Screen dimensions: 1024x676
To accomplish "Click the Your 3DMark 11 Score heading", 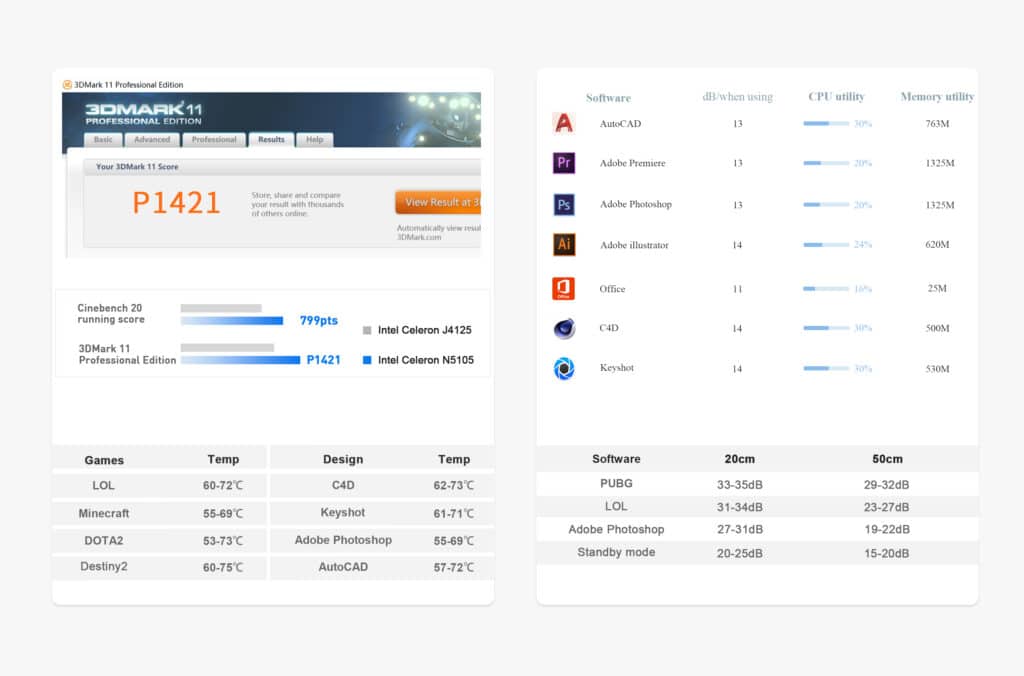I will coord(137,167).
